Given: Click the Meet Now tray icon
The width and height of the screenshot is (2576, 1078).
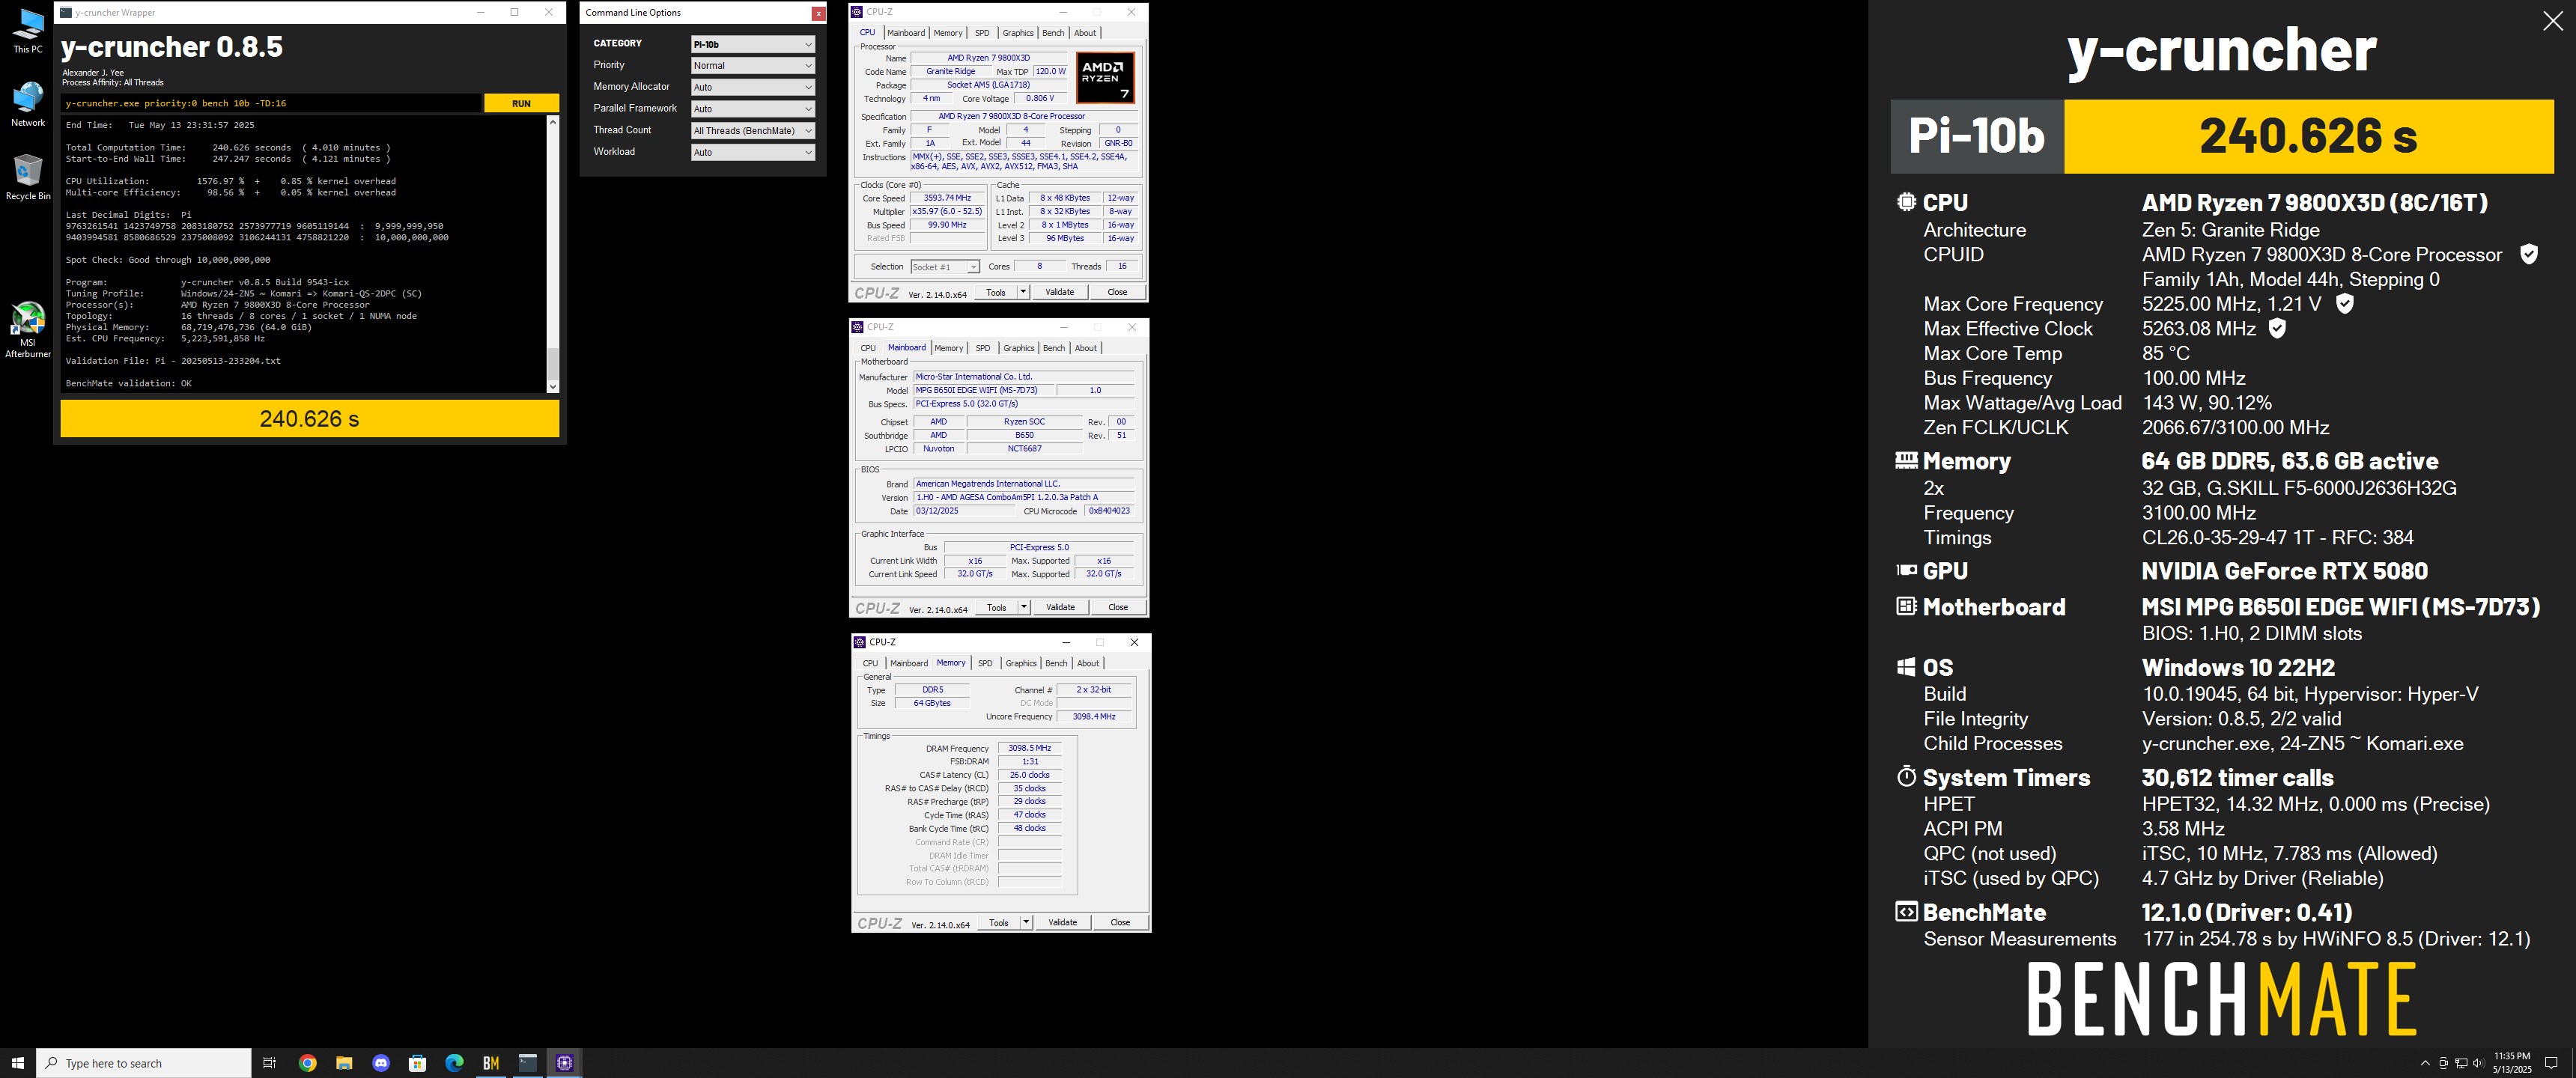Looking at the screenshot, I should tap(2444, 1063).
